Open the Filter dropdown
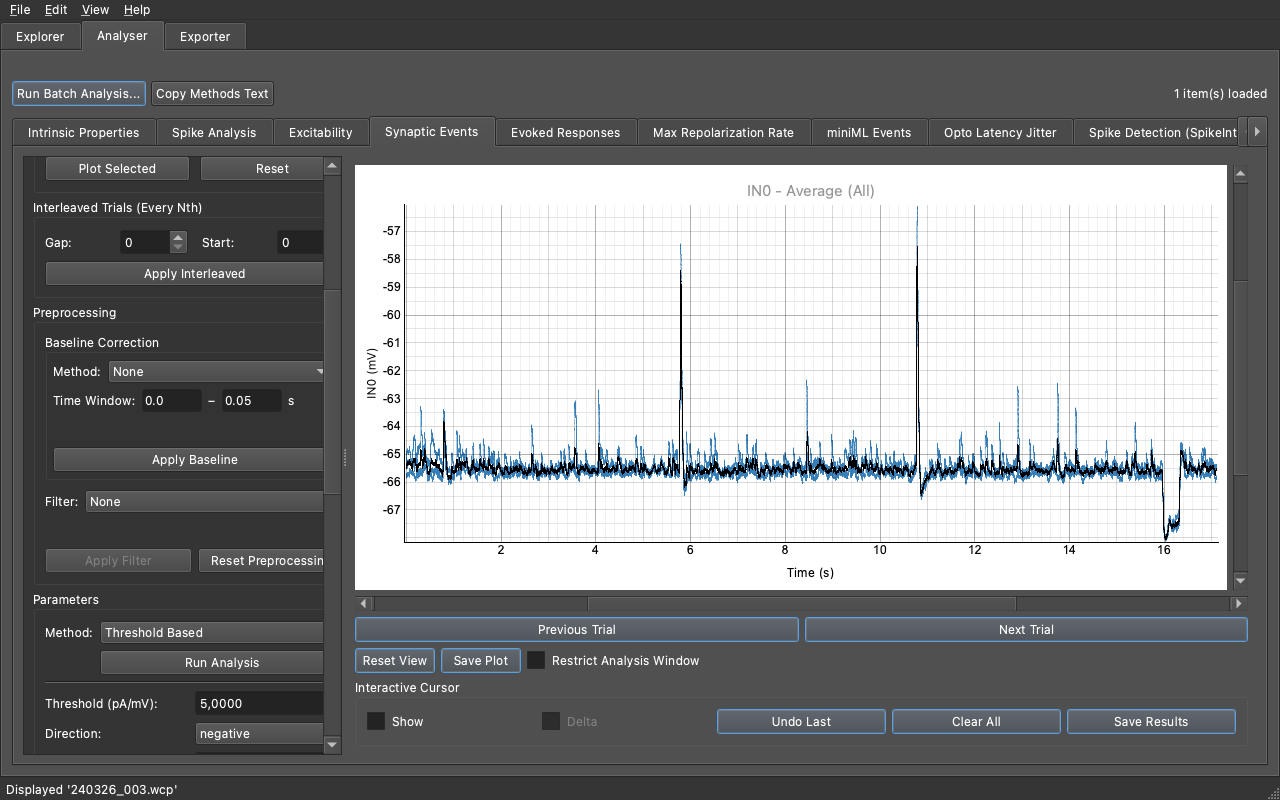 tap(205, 502)
